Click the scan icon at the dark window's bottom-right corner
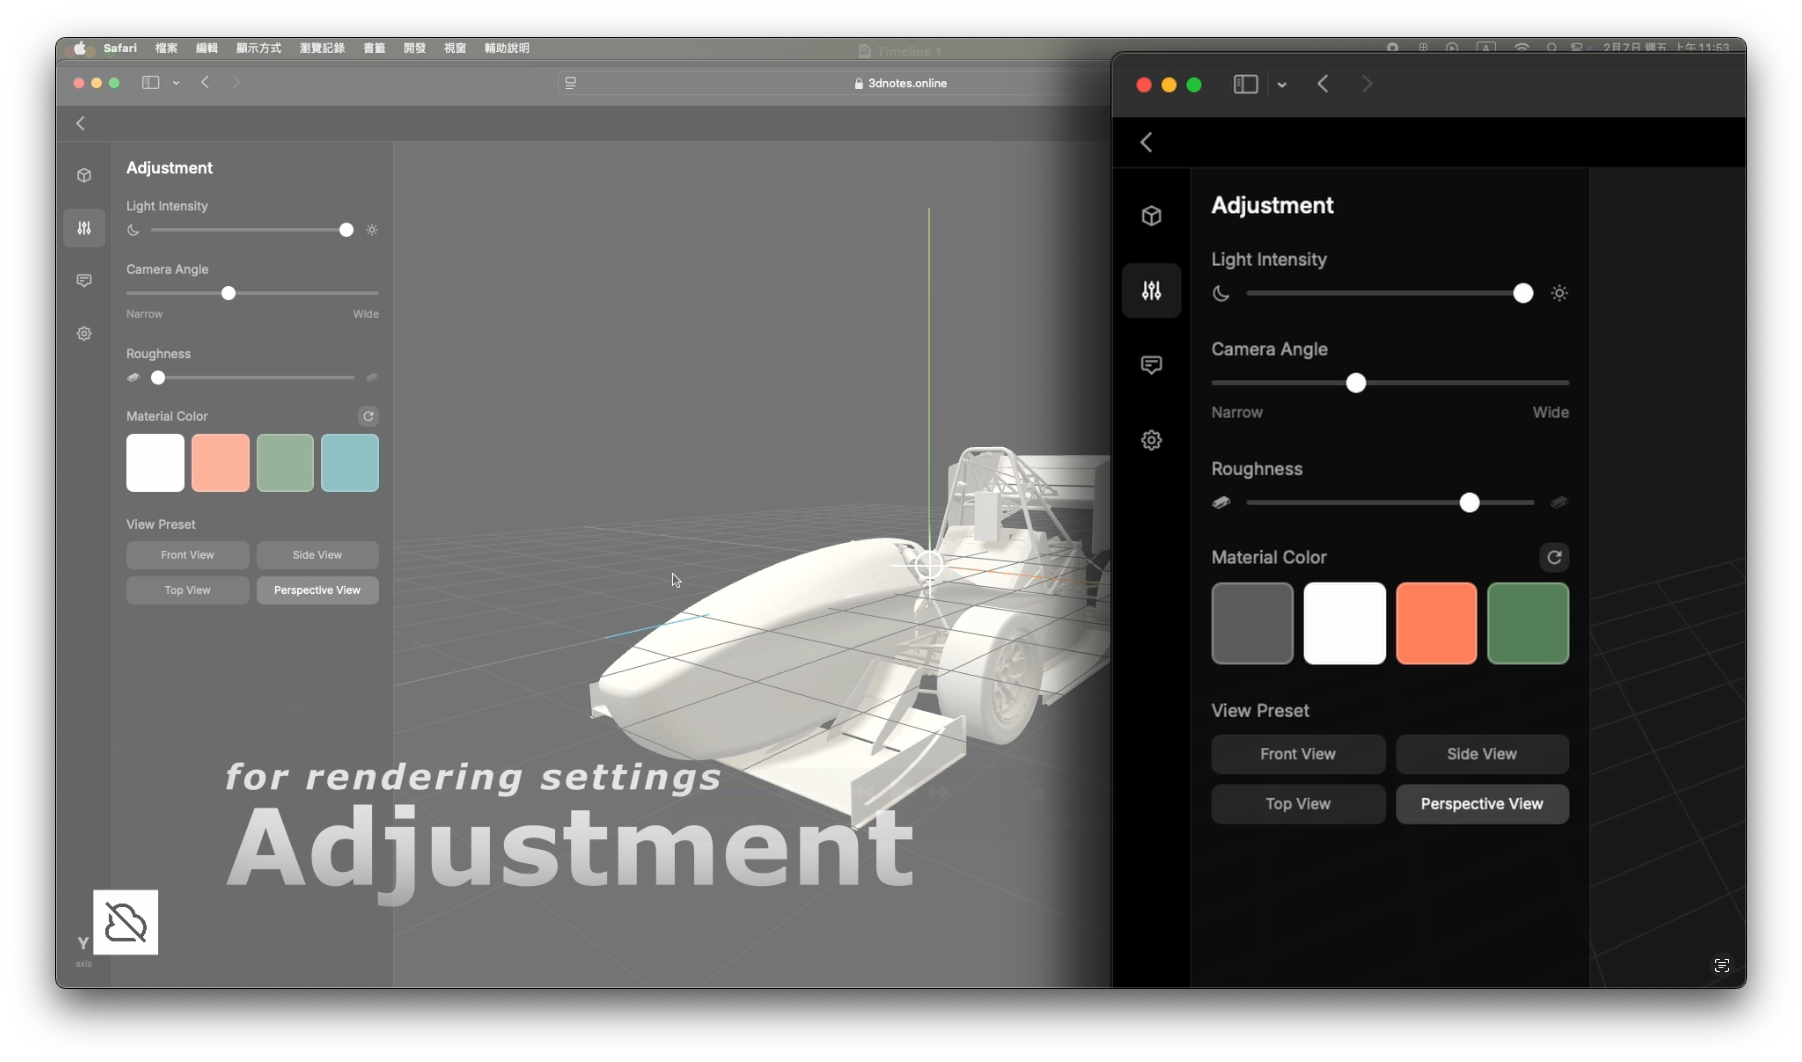1802x1062 pixels. click(1721, 965)
